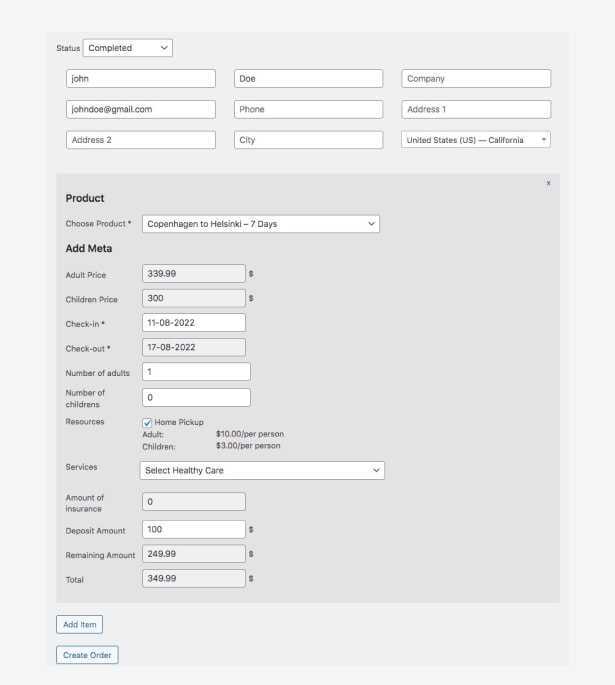Image resolution: width=615 pixels, height=685 pixels.
Task: Click the Deposit Amount field showing 100
Action: tap(194, 529)
